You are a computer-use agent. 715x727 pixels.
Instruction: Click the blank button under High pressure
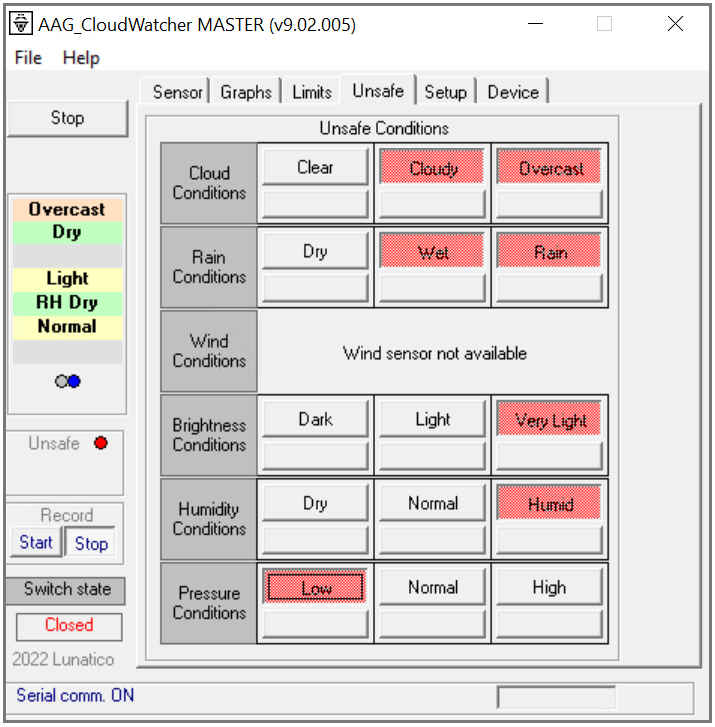550,624
